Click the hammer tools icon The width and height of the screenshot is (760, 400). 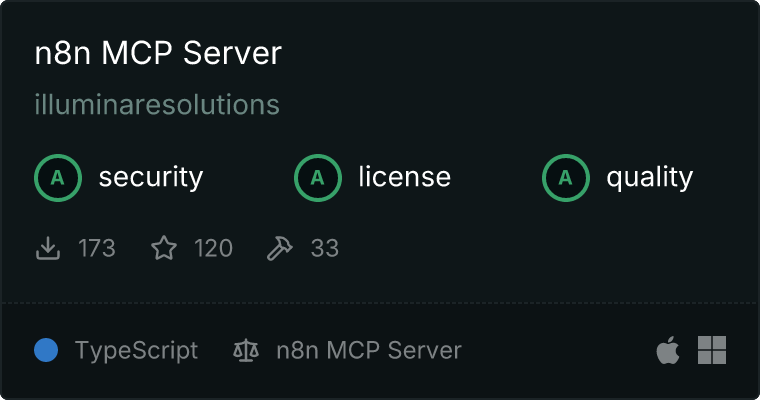(279, 248)
